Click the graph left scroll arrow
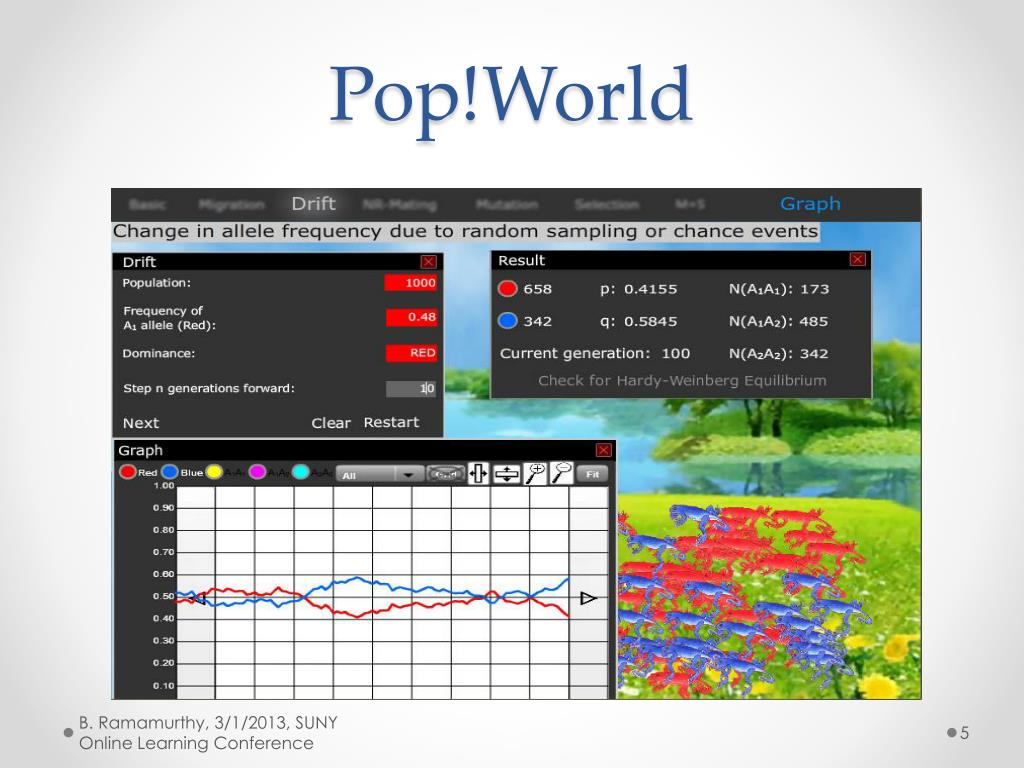1024x768 pixels. tap(198, 598)
